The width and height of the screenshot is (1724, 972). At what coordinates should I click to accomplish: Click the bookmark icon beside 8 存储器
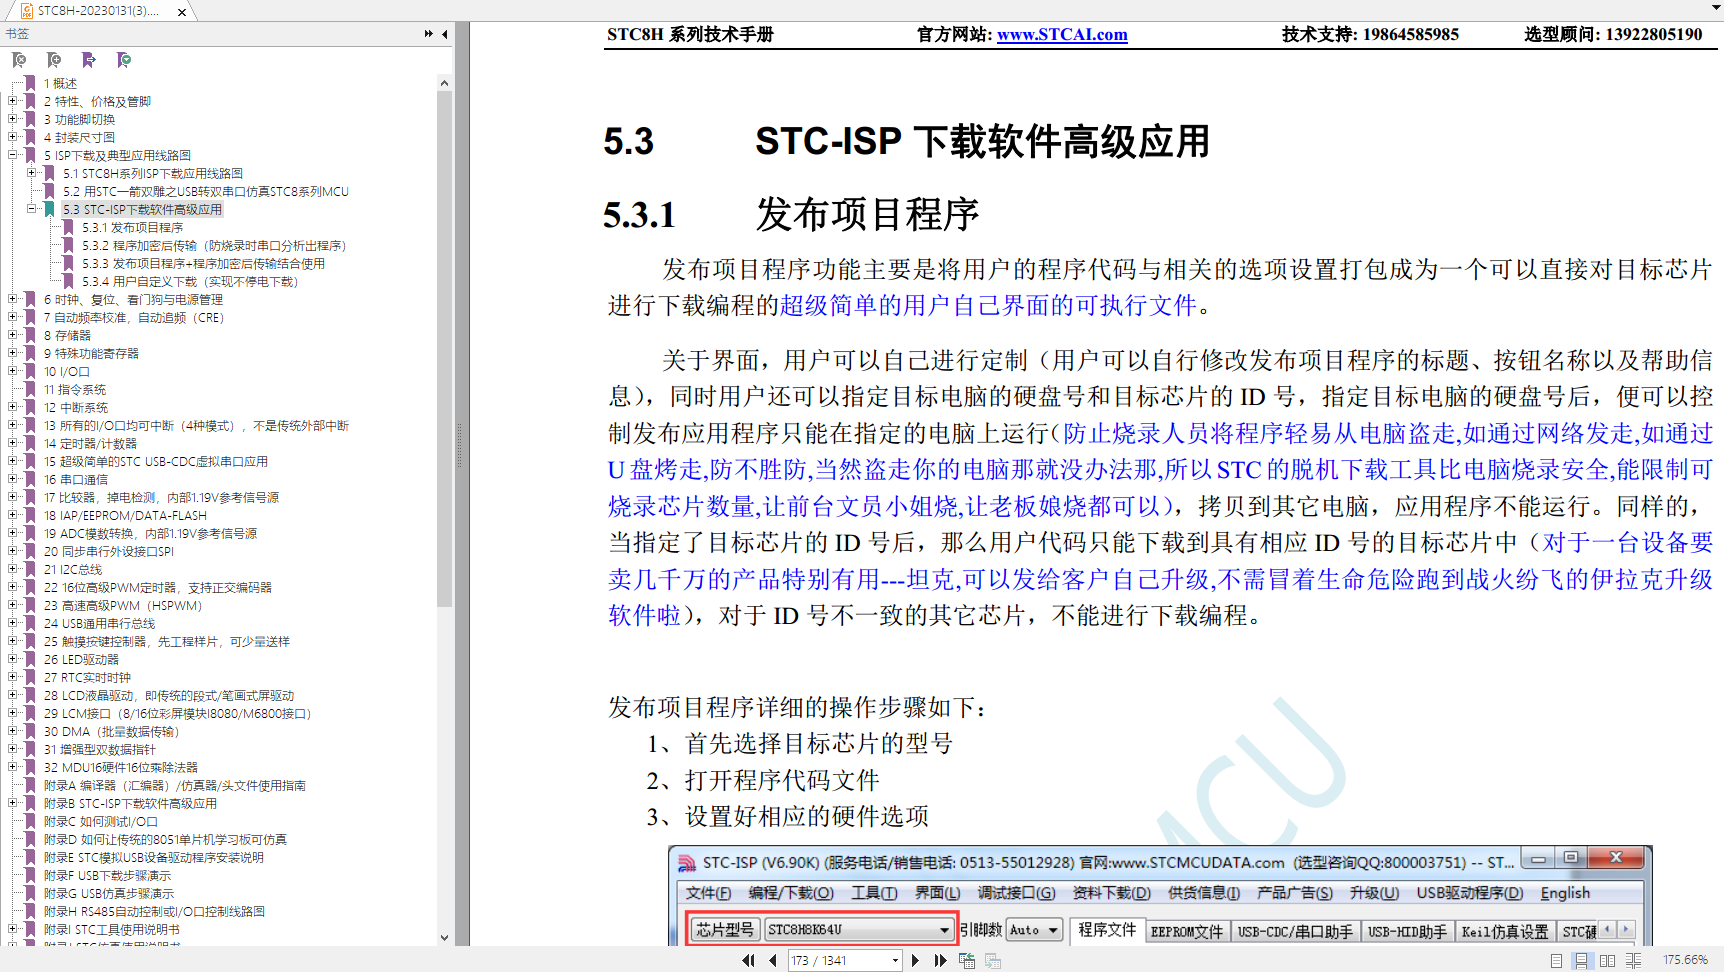click(x=30, y=335)
